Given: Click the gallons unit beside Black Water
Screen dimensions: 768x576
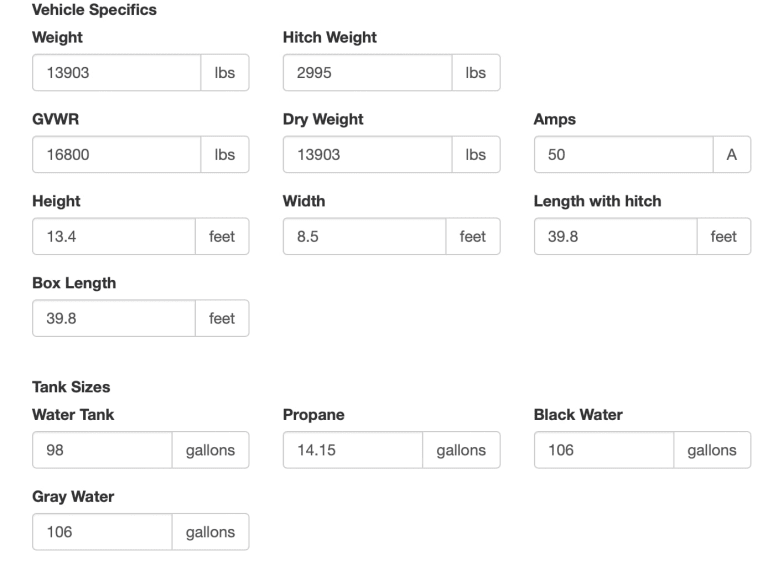Looking at the screenshot, I should [712, 450].
